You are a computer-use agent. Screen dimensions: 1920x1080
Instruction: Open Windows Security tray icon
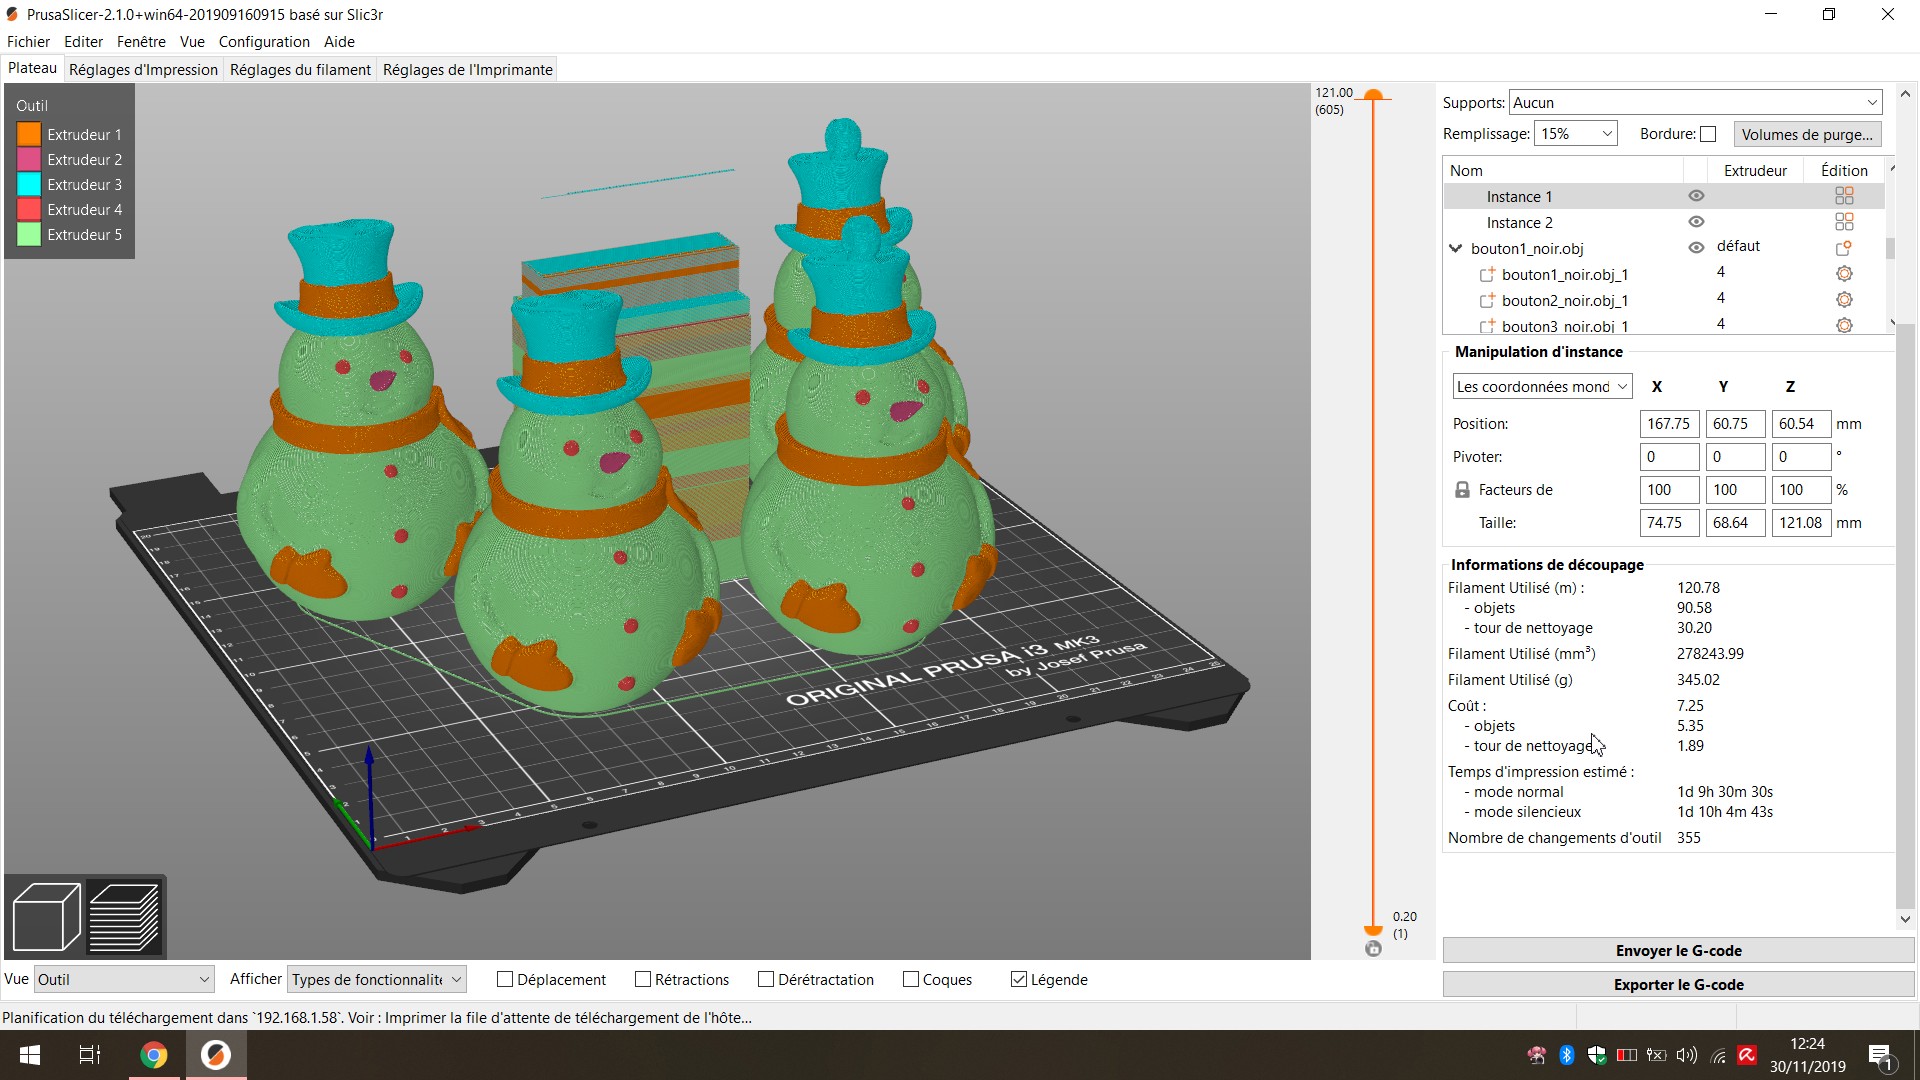point(1597,1055)
